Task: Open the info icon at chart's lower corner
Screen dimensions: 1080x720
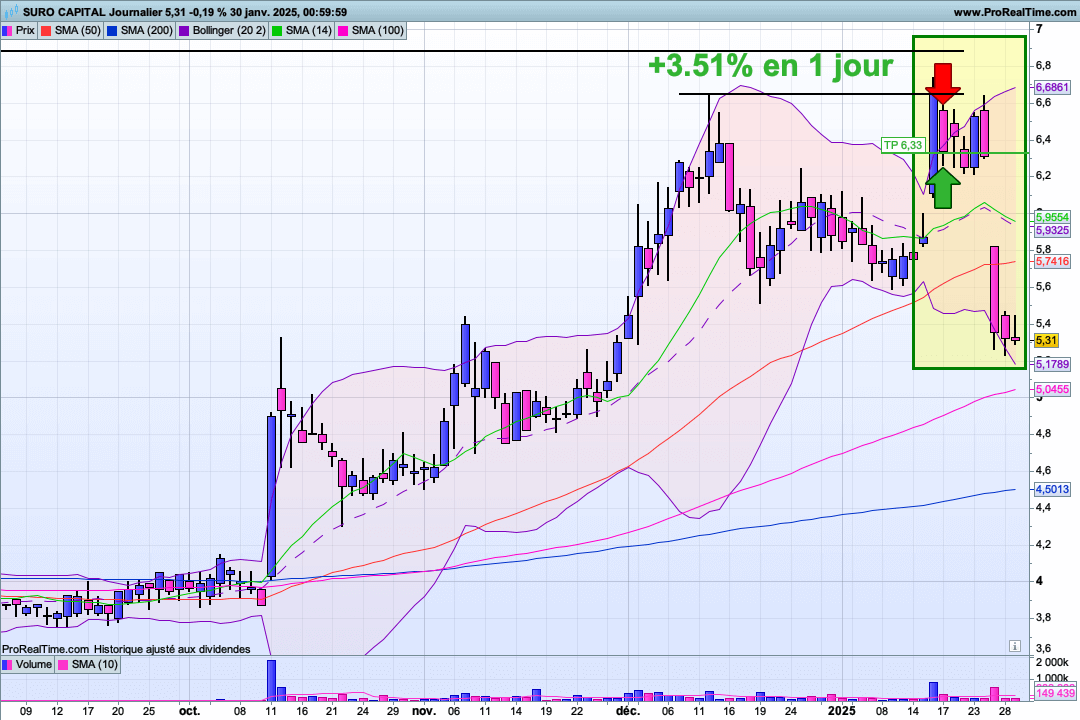Action: point(1015,646)
